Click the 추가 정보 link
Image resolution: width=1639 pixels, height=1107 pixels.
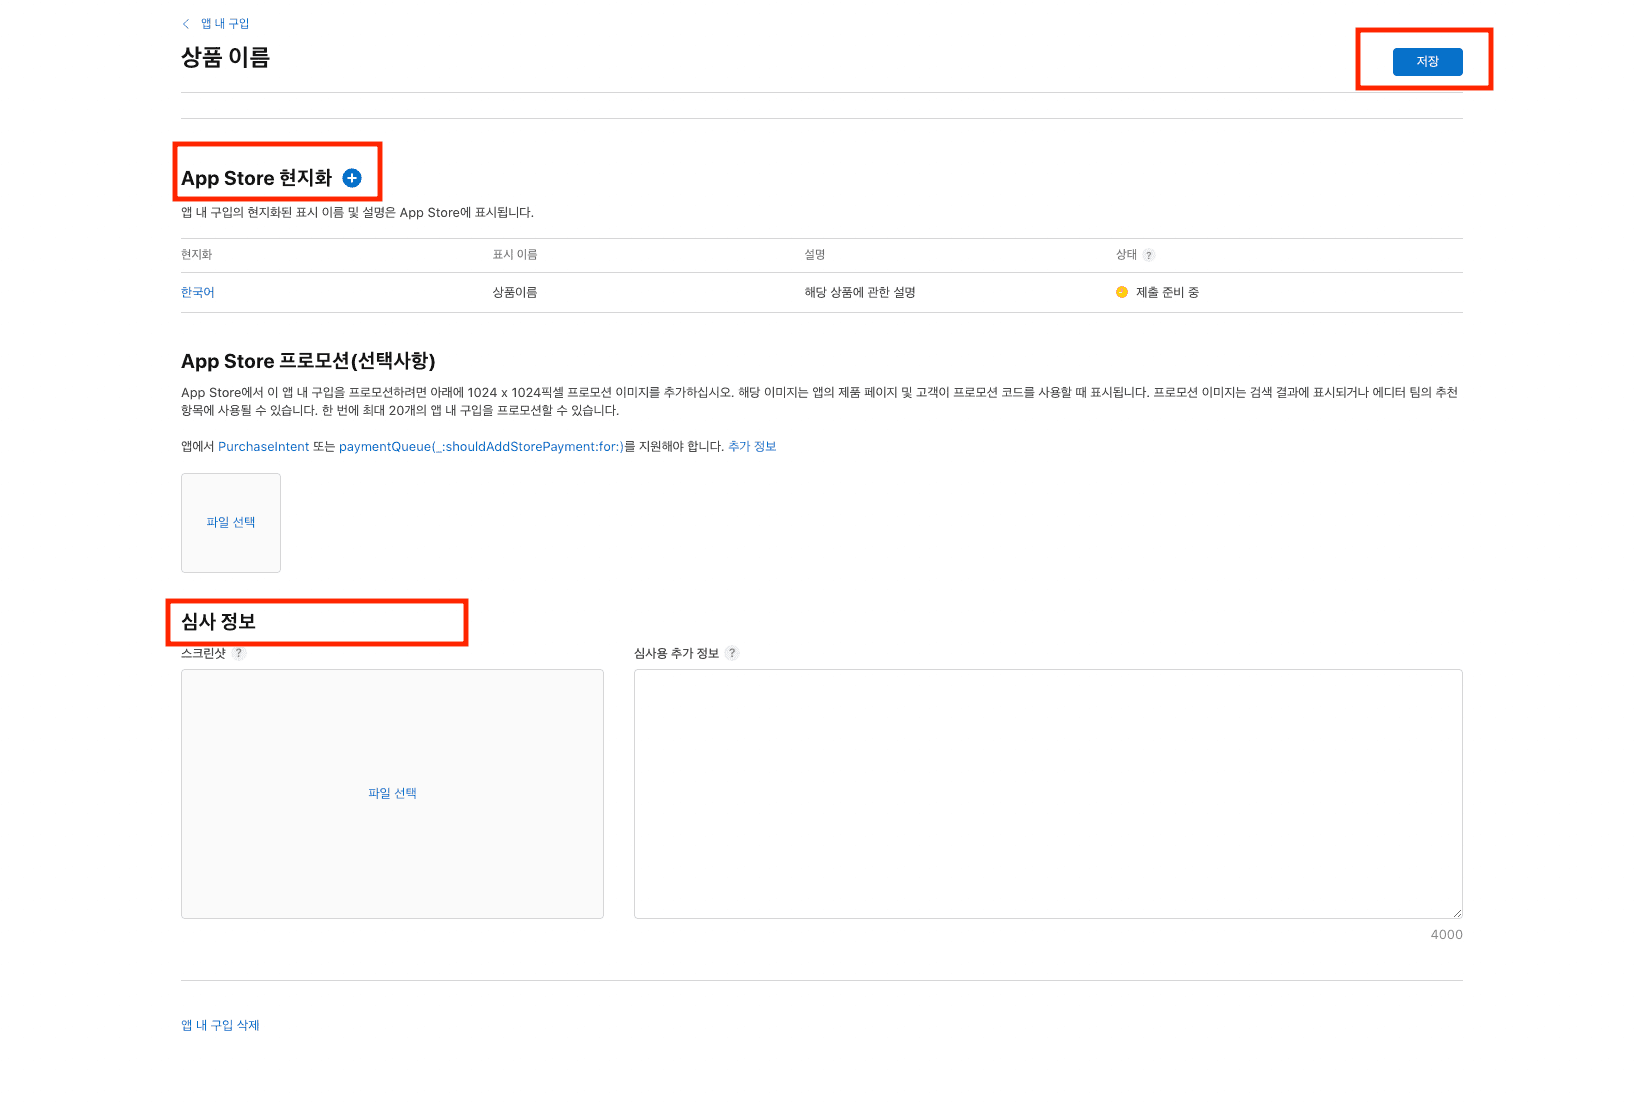point(752,447)
